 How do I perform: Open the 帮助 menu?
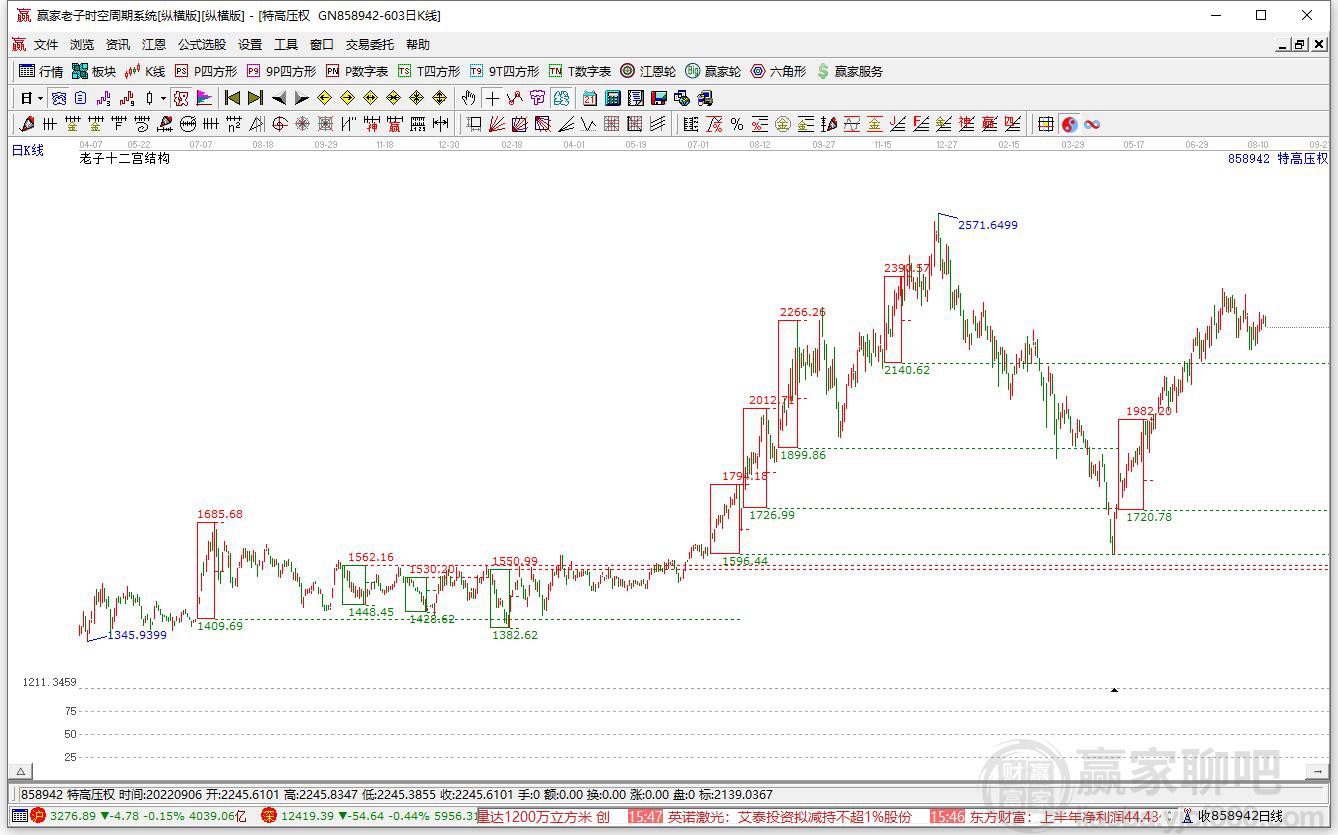click(418, 44)
